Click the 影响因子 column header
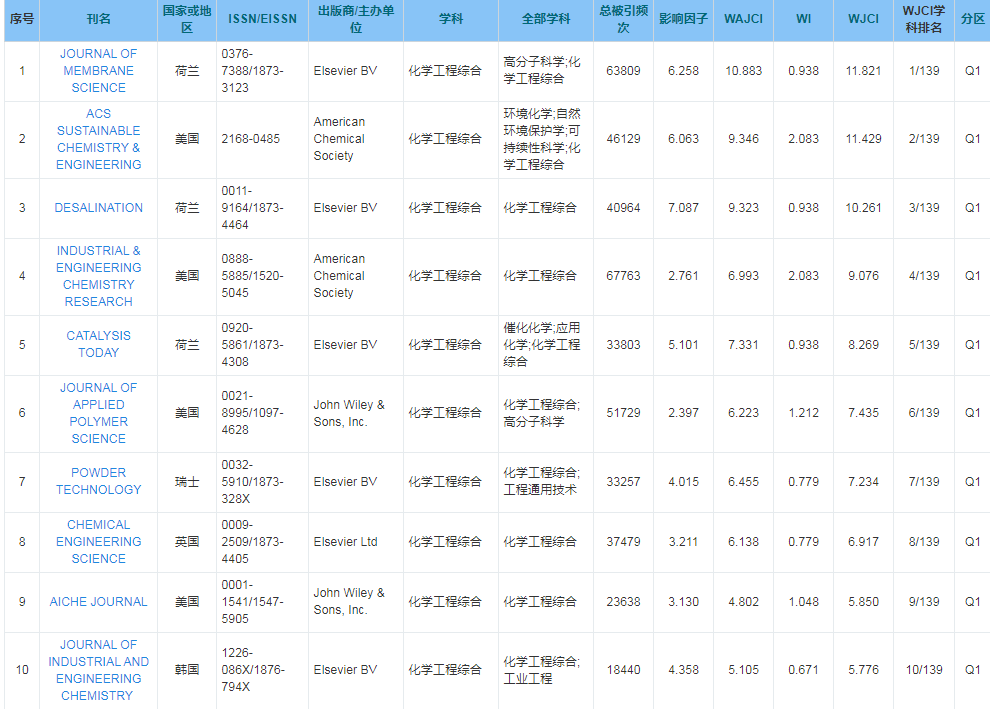 pyautogui.click(x=683, y=19)
